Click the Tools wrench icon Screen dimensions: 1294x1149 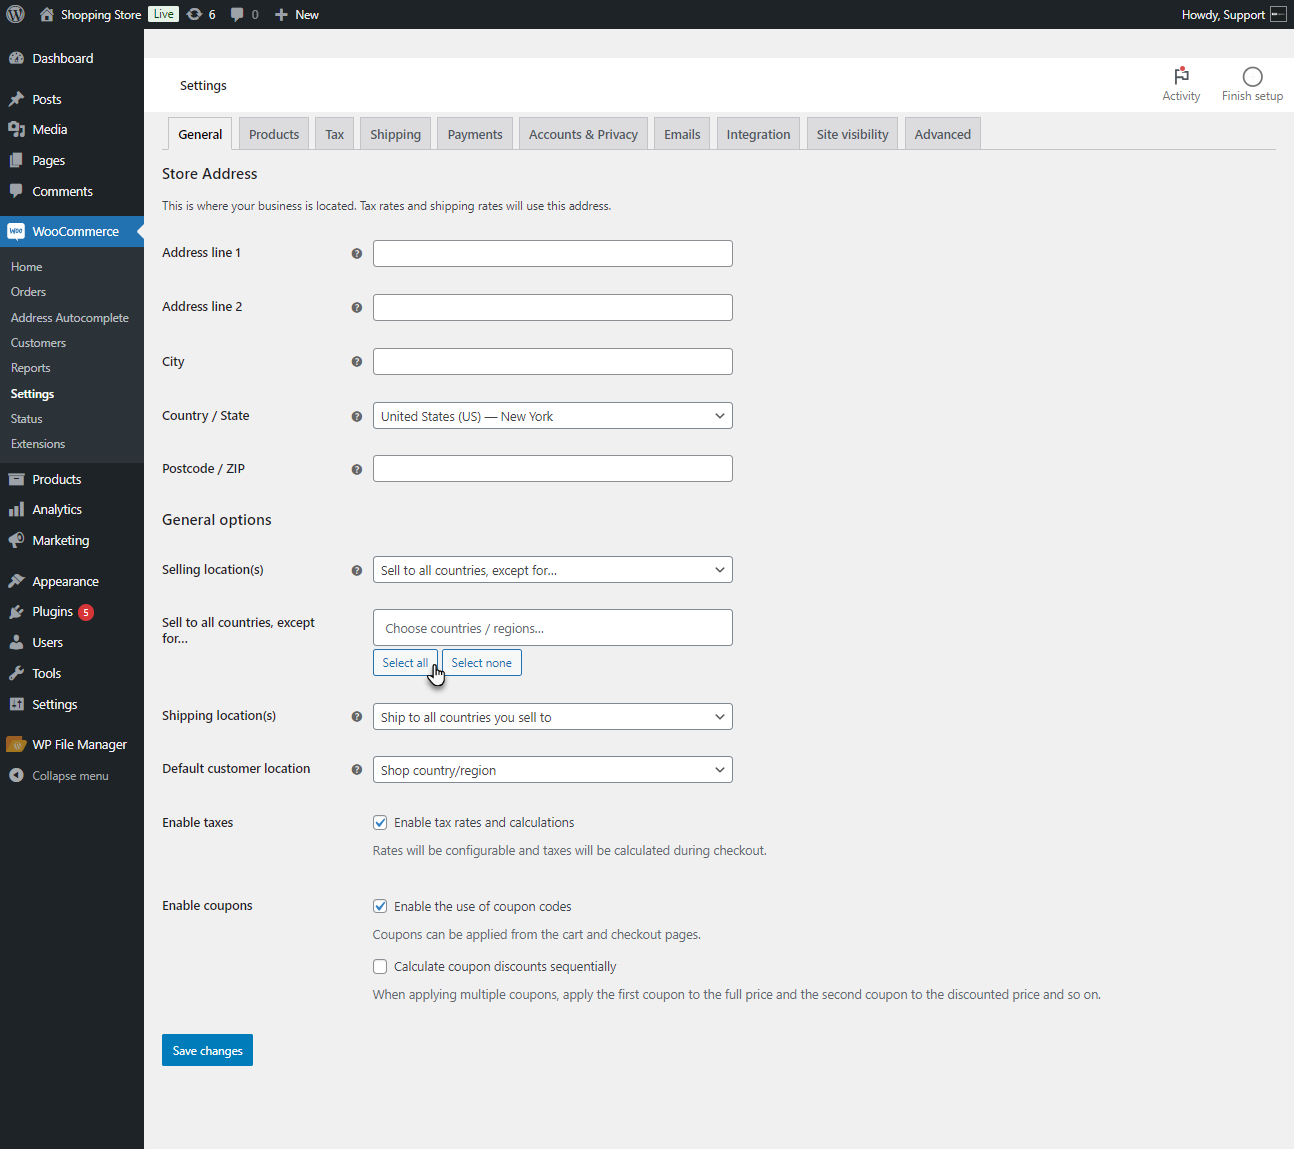point(16,674)
